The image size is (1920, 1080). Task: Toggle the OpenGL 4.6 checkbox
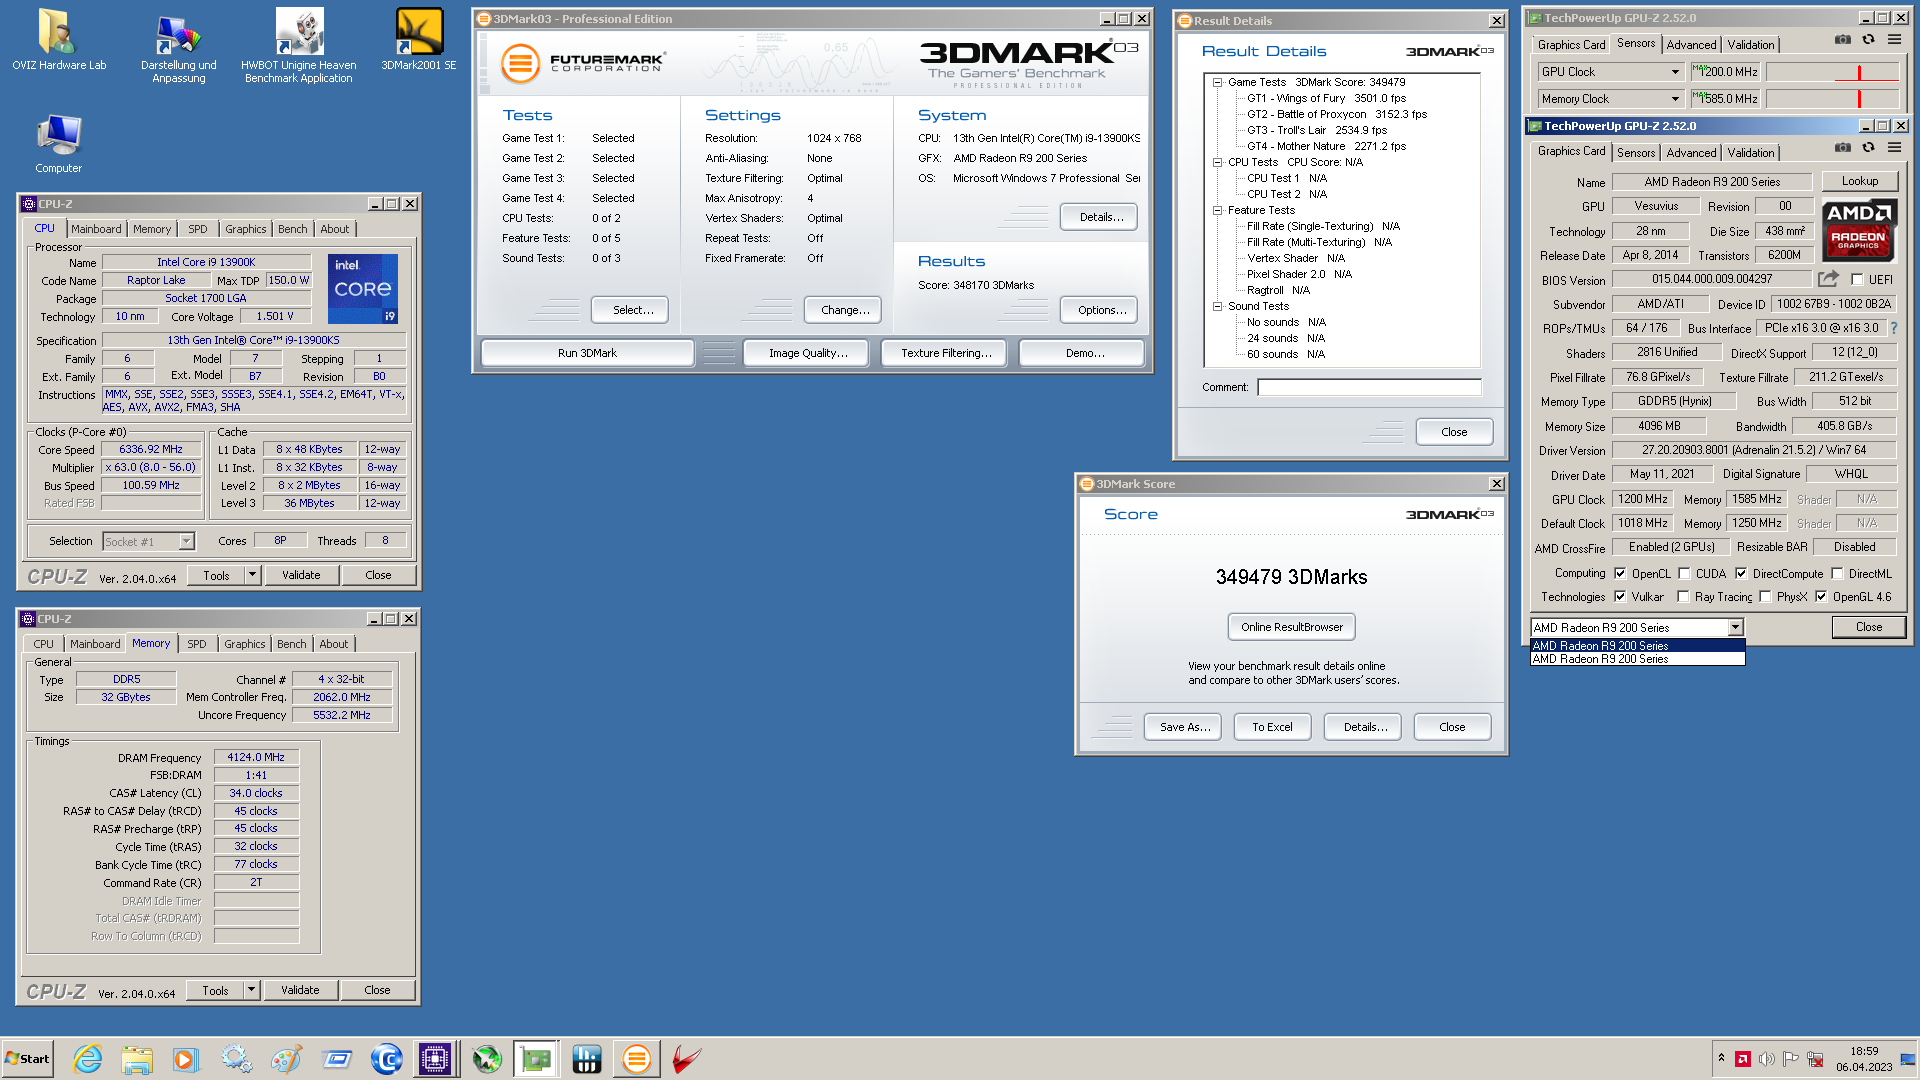coord(1821,597)
